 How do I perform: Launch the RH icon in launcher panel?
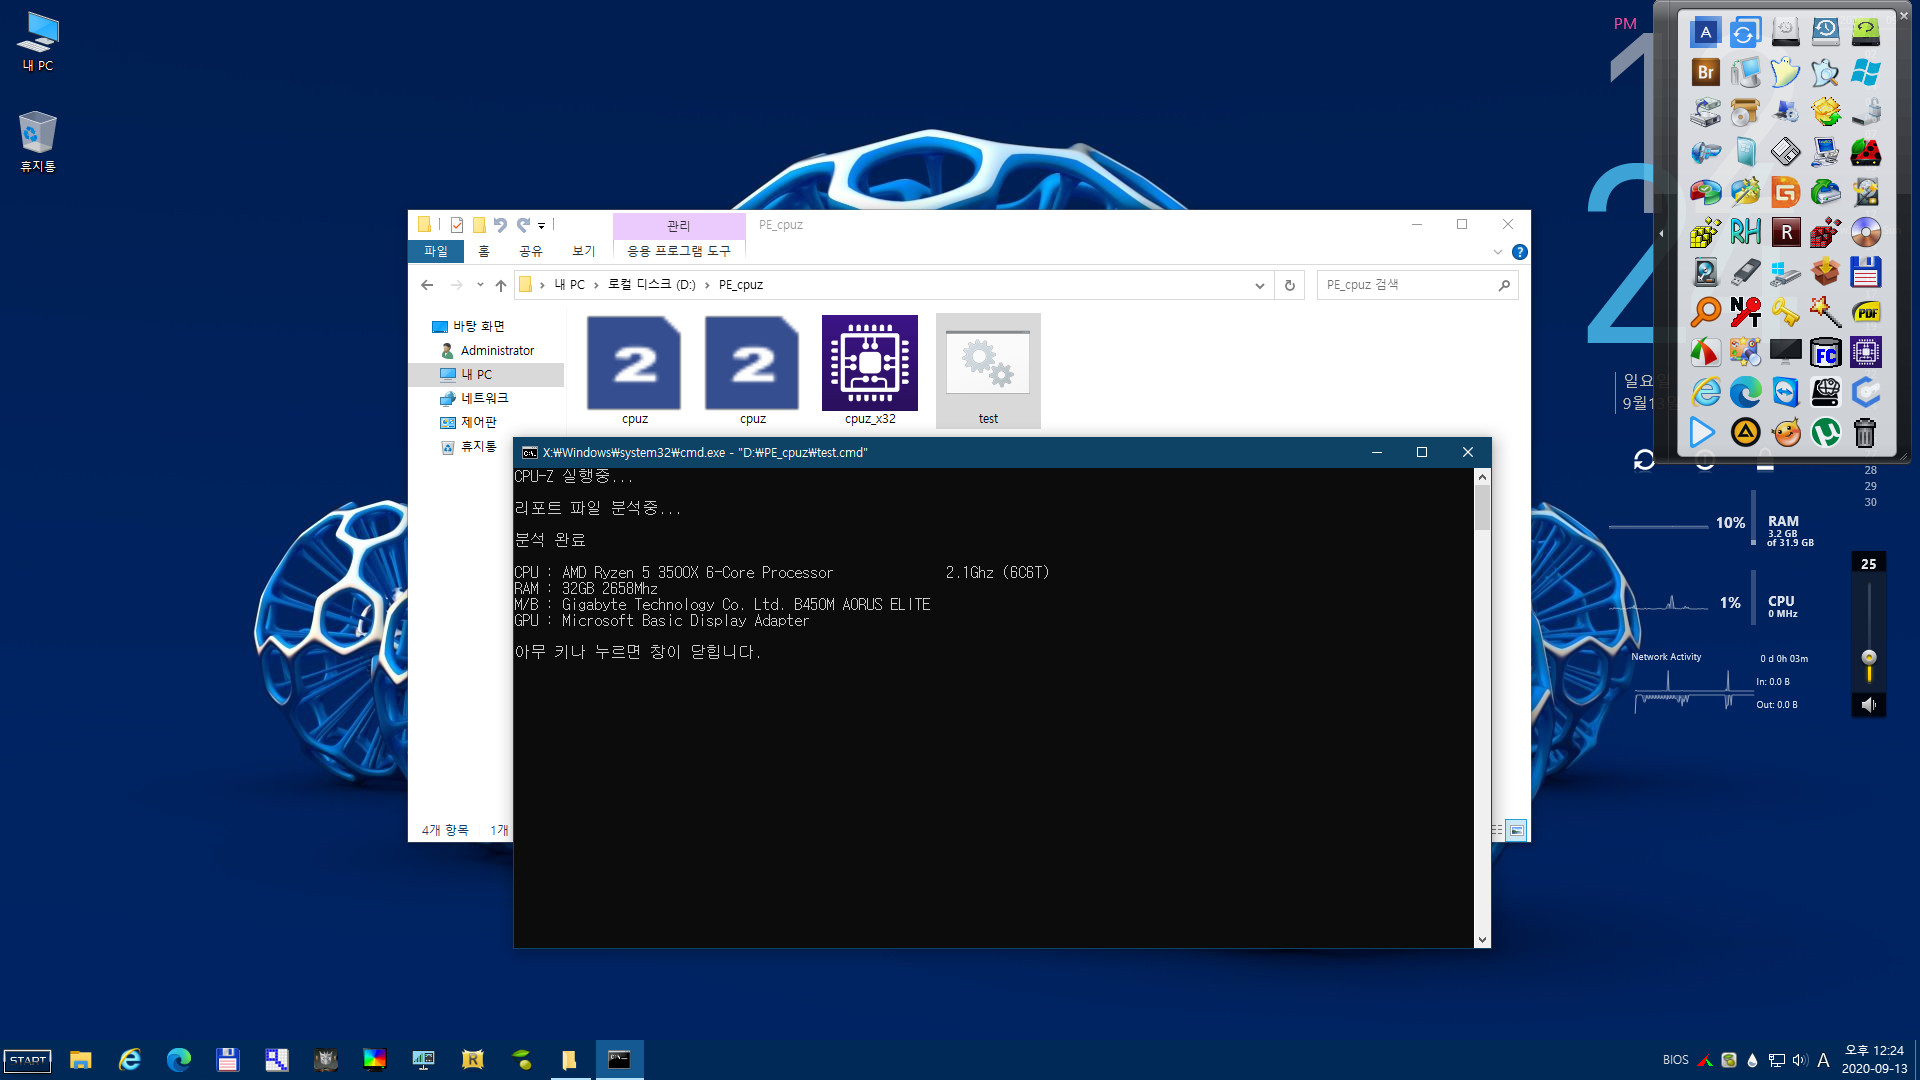pos(1745,232)
